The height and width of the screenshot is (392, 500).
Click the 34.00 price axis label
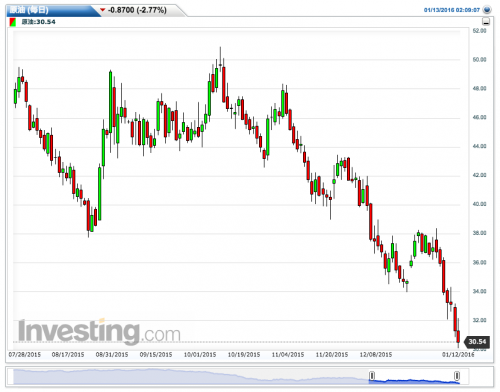(479, 291)
